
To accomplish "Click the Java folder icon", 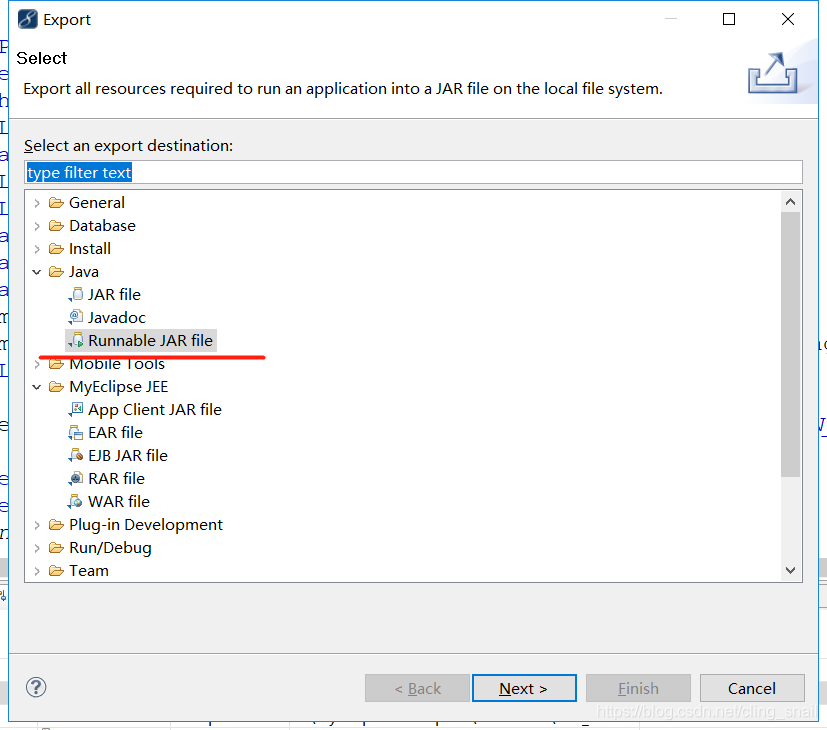I will pyautogui.click(x=56, y=272).
